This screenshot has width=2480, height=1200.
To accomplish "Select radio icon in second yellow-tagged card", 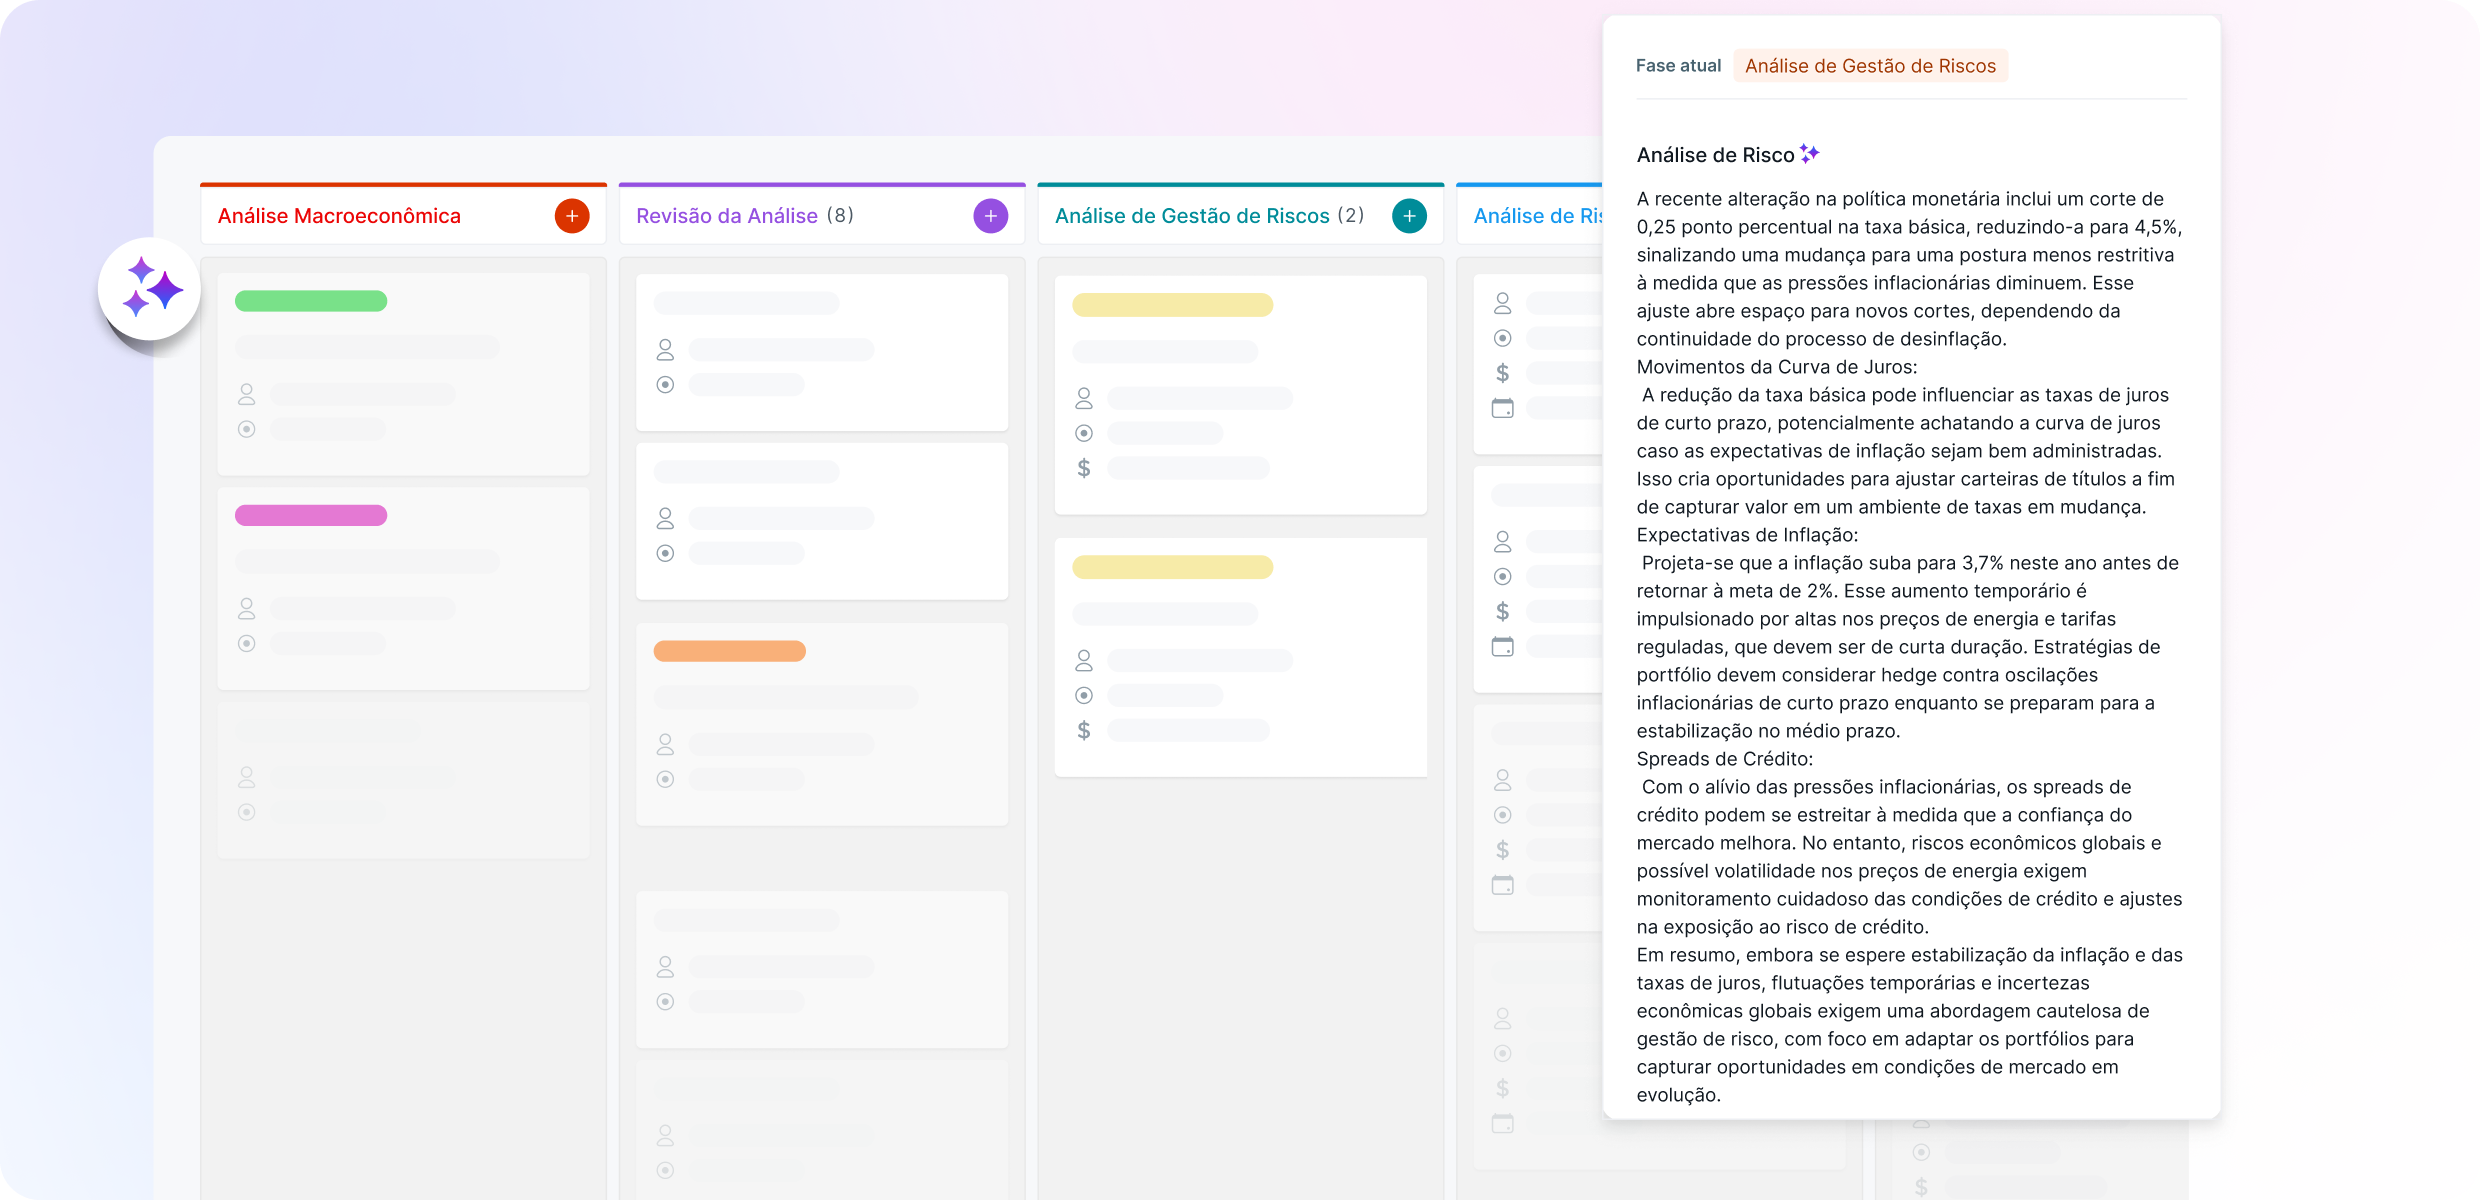I will 1084,695.
